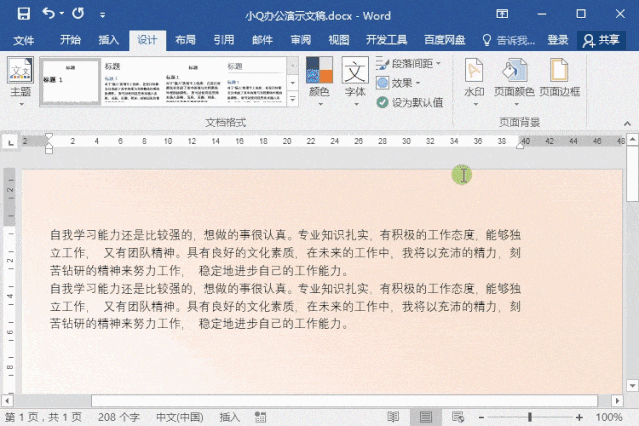Open the Fonts (字体) theme menu
The width and height of the screenshot is (639, 426).
[x=355, y=80]
